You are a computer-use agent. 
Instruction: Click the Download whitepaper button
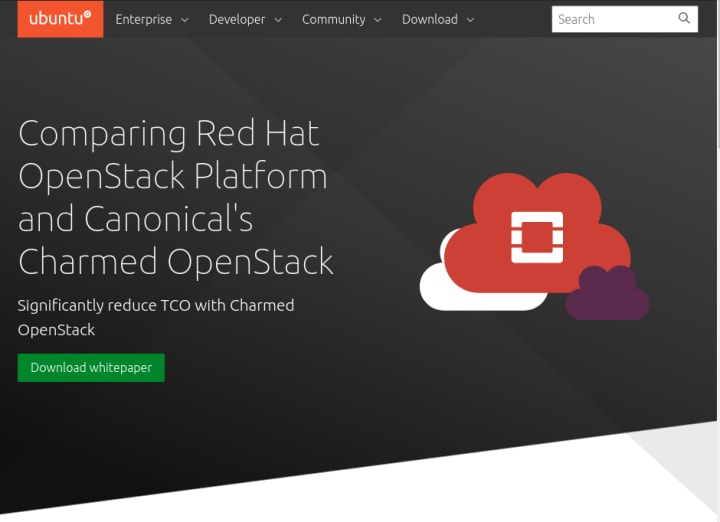click(91, 367)
